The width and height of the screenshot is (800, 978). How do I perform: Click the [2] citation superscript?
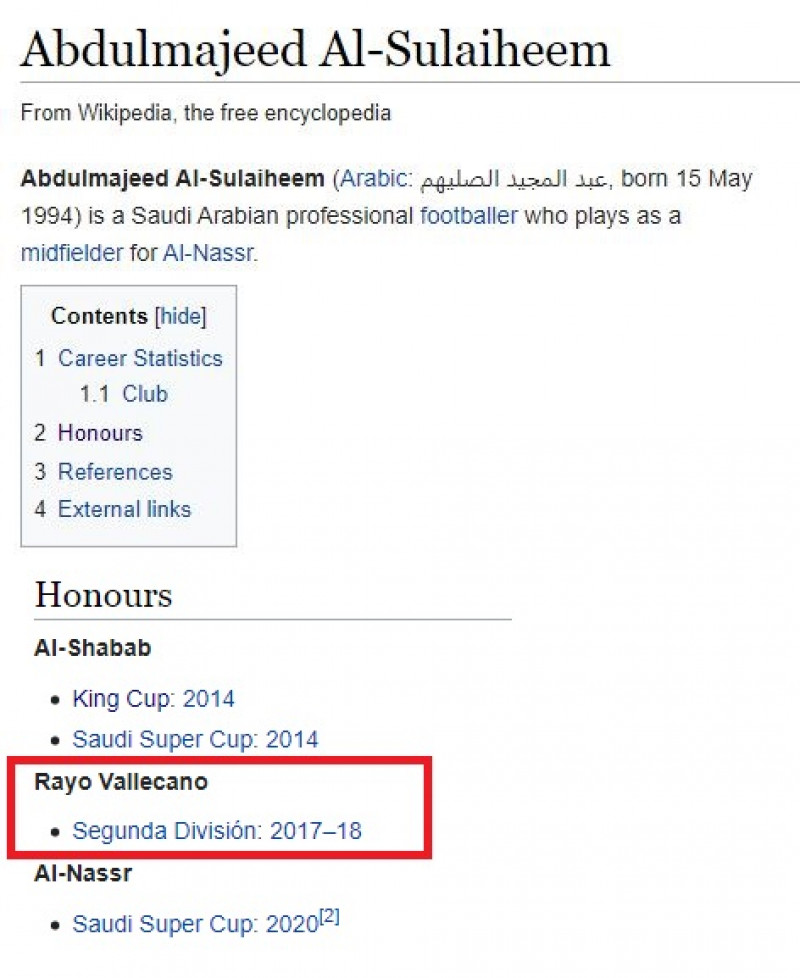point(330,917)
